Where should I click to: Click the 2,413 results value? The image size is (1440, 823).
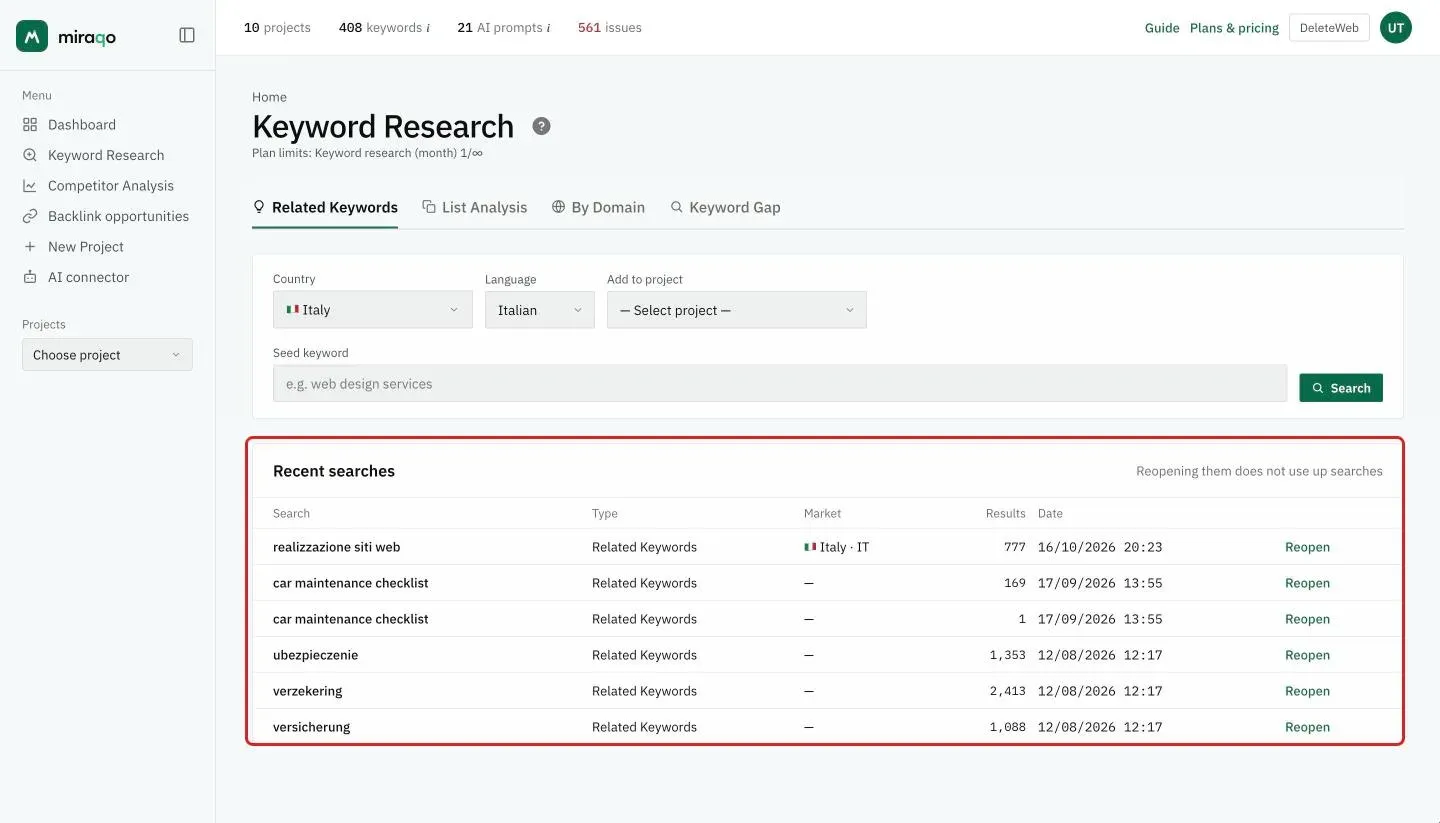(1007, 691)
